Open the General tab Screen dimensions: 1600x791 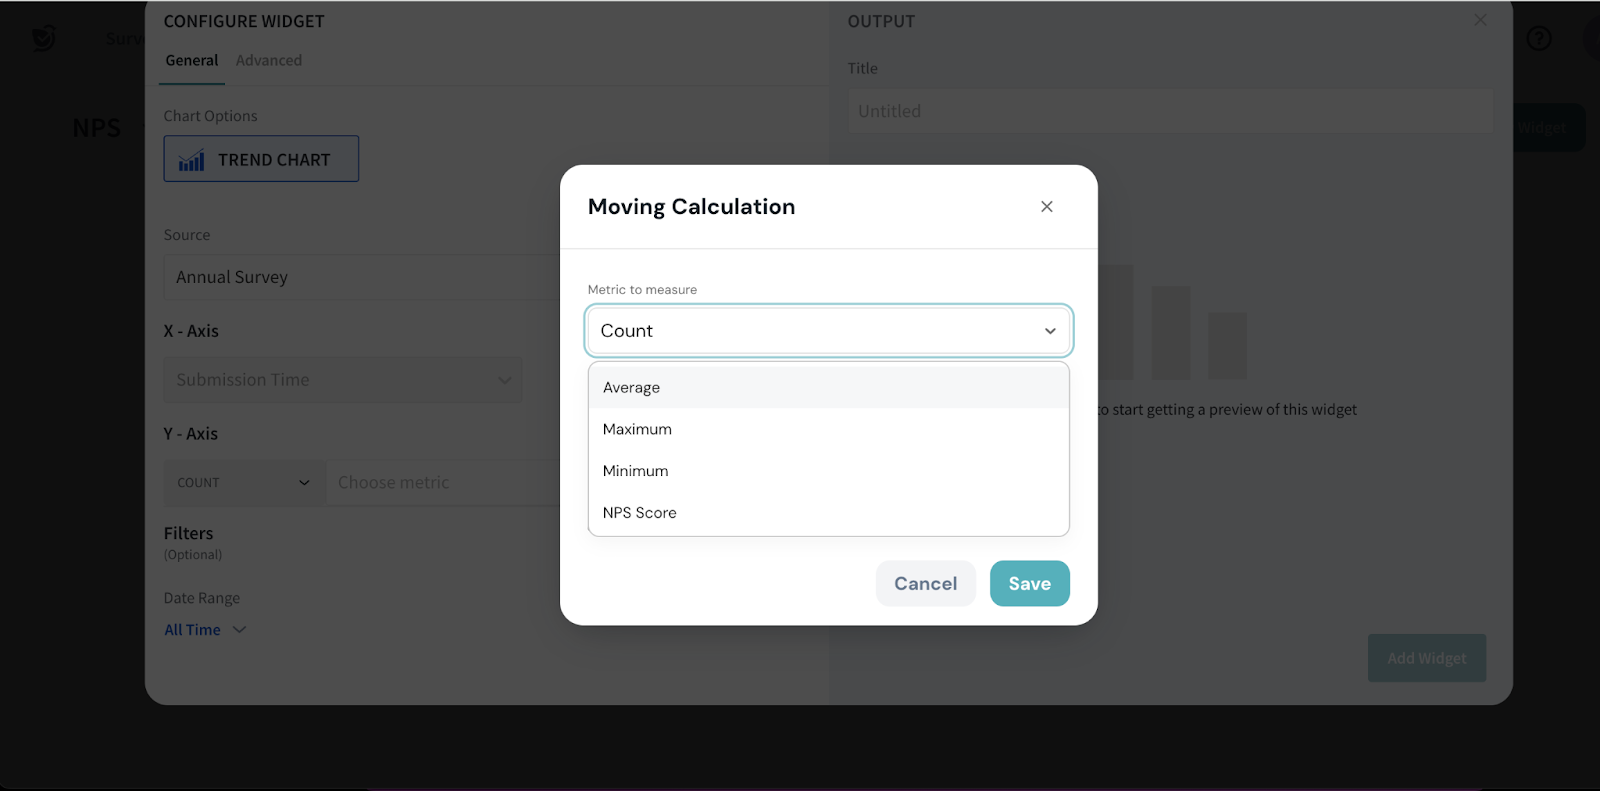point(191,61)
